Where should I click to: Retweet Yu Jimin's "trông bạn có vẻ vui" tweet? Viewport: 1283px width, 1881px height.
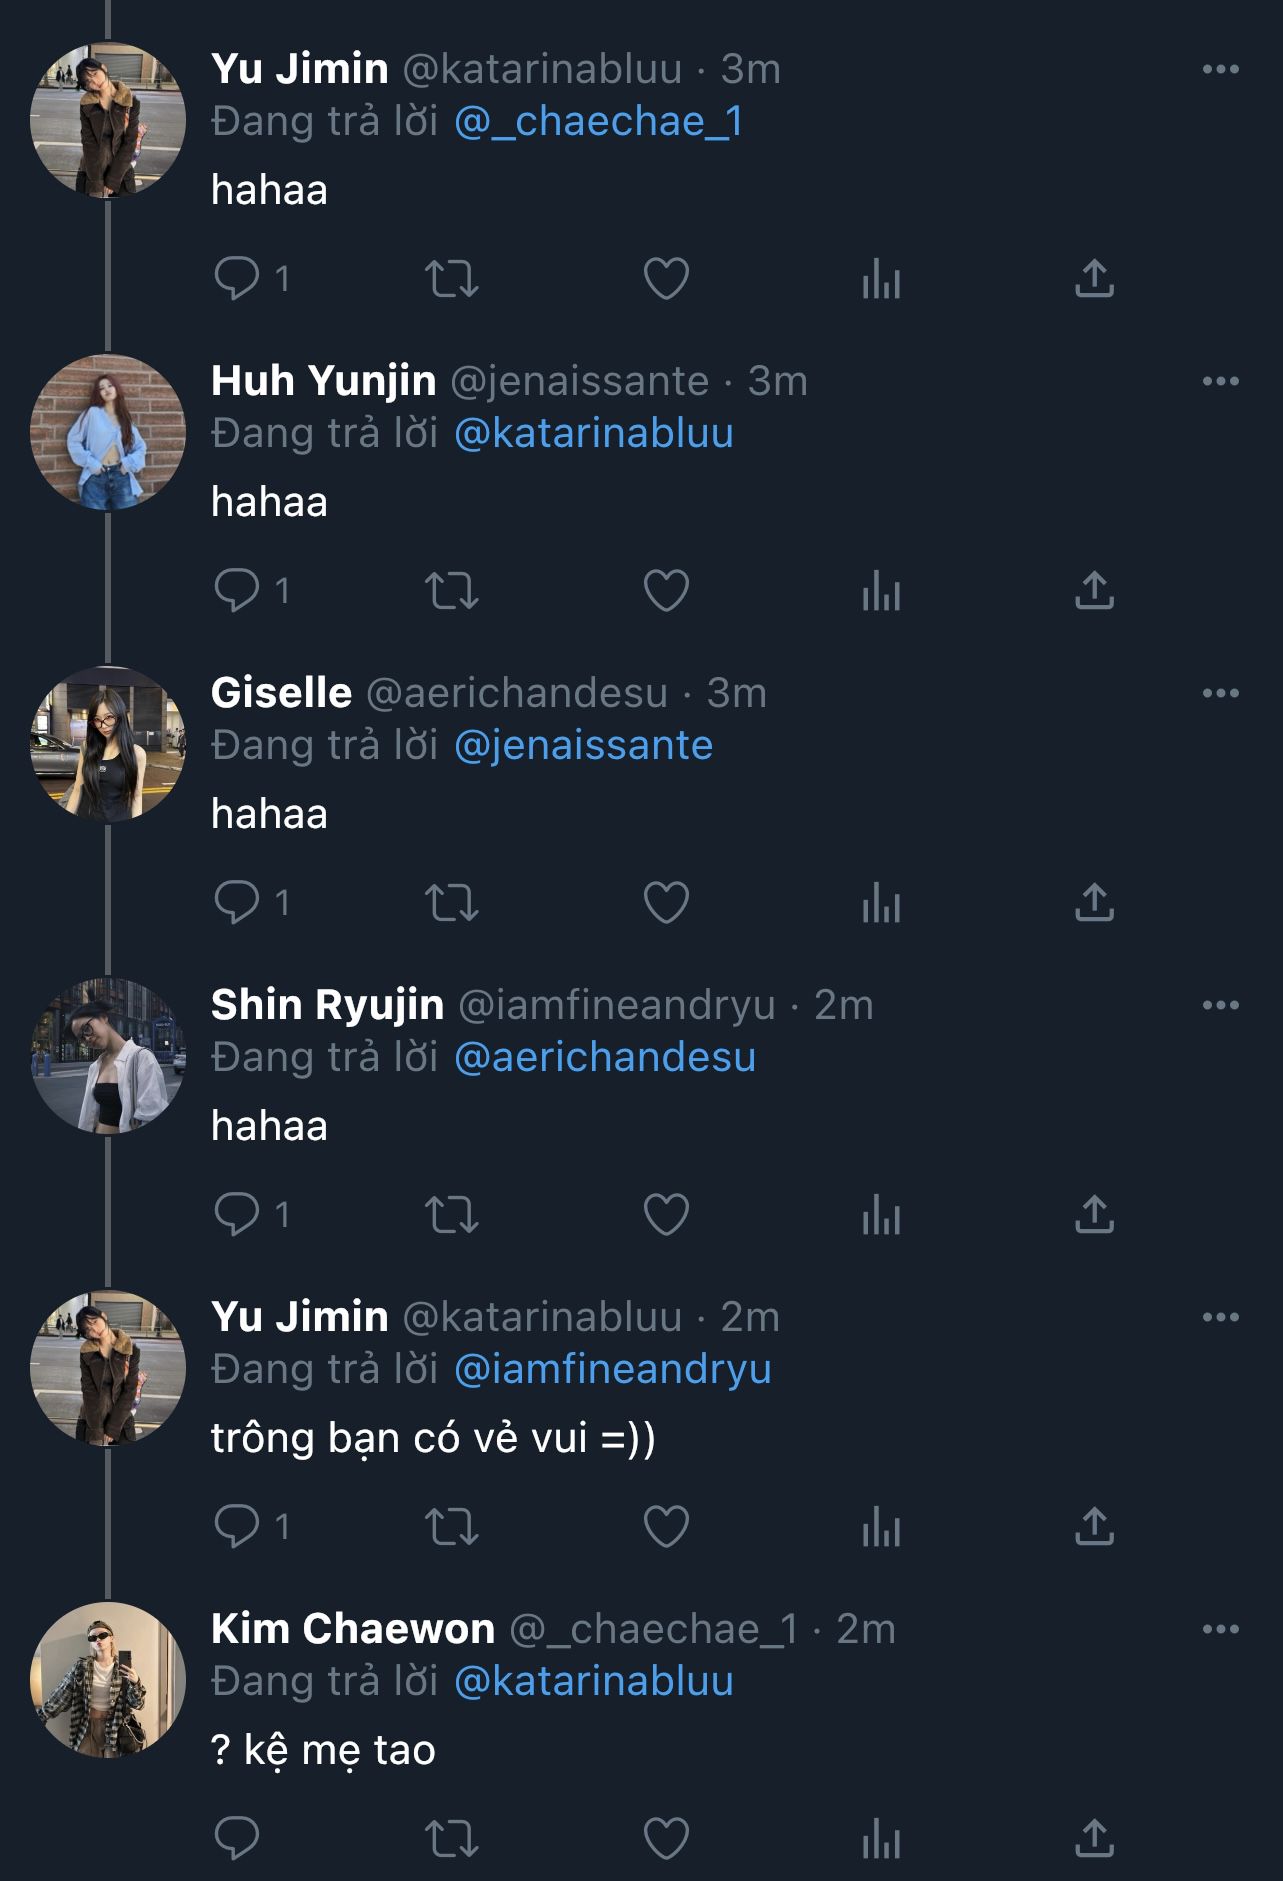click(x=452, y=1526)
